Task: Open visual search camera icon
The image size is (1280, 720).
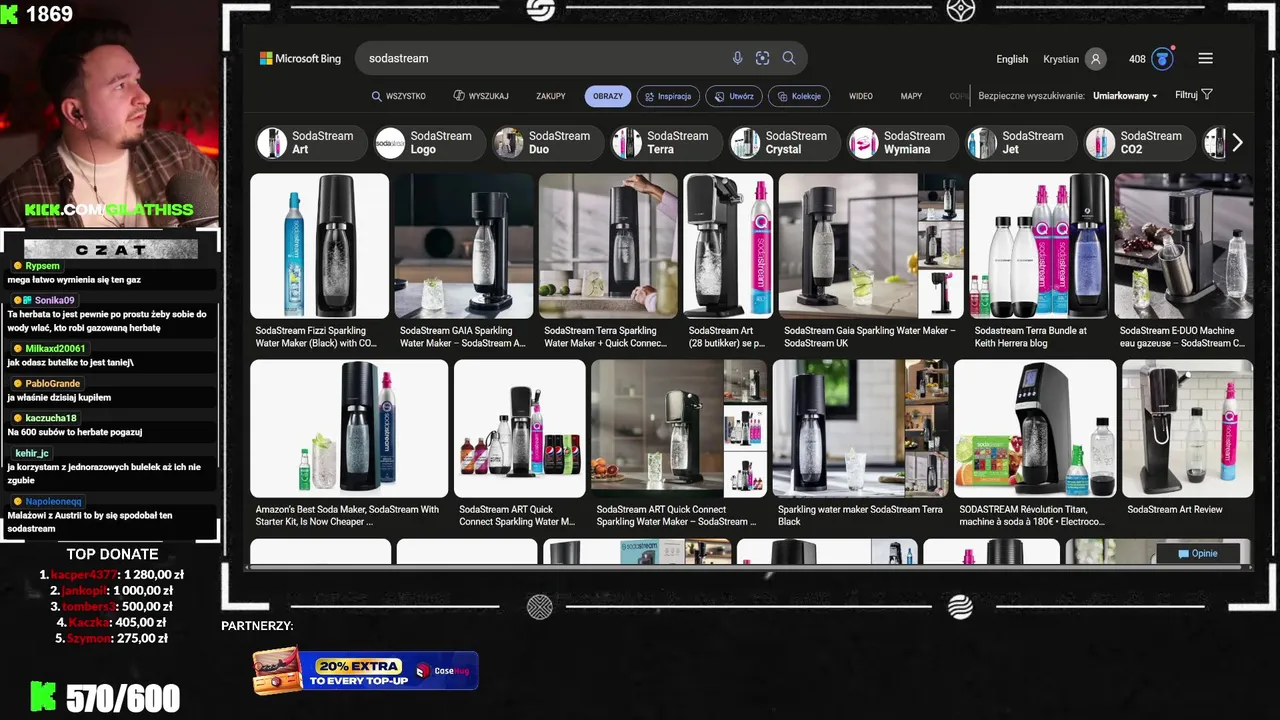Action: pos(762,58)
